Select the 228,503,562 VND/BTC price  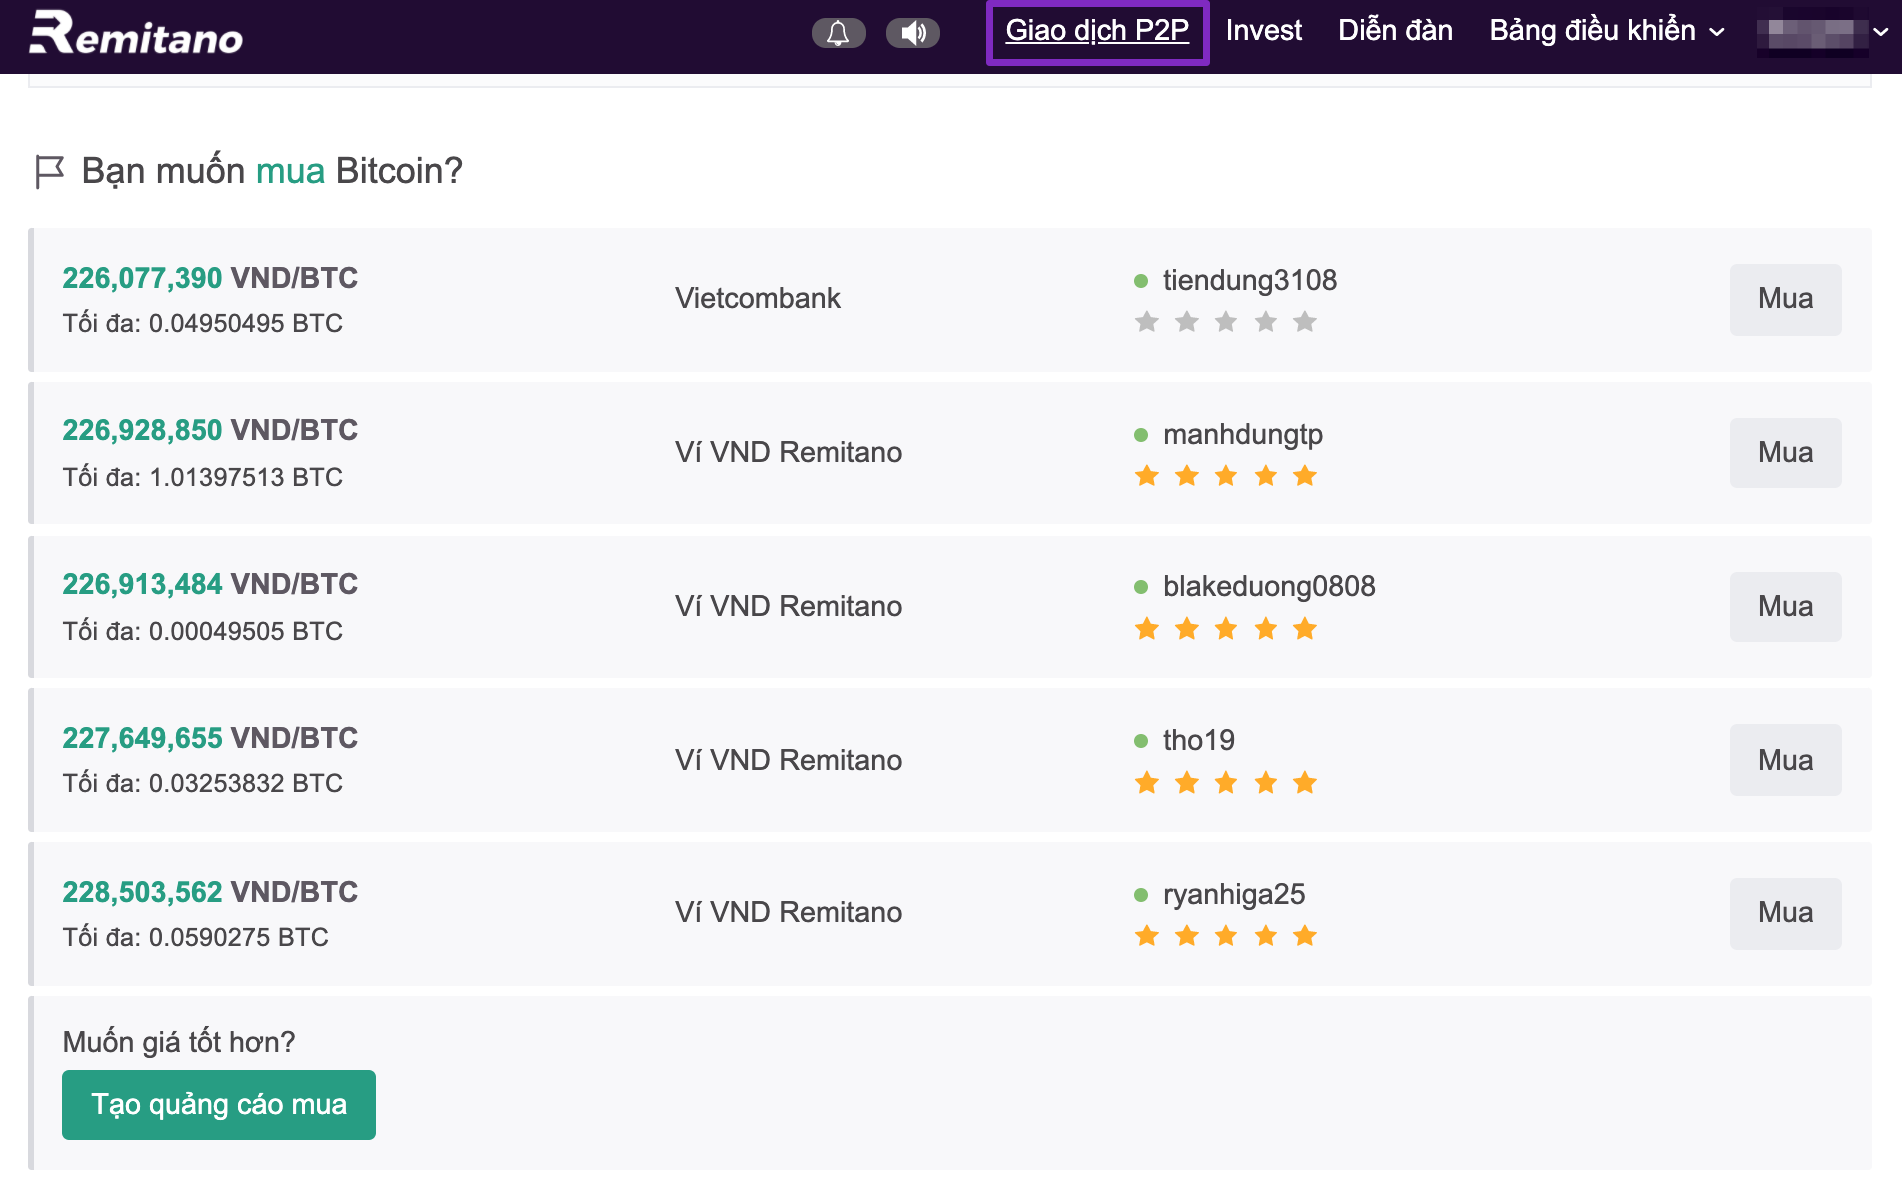pos(210,892)
